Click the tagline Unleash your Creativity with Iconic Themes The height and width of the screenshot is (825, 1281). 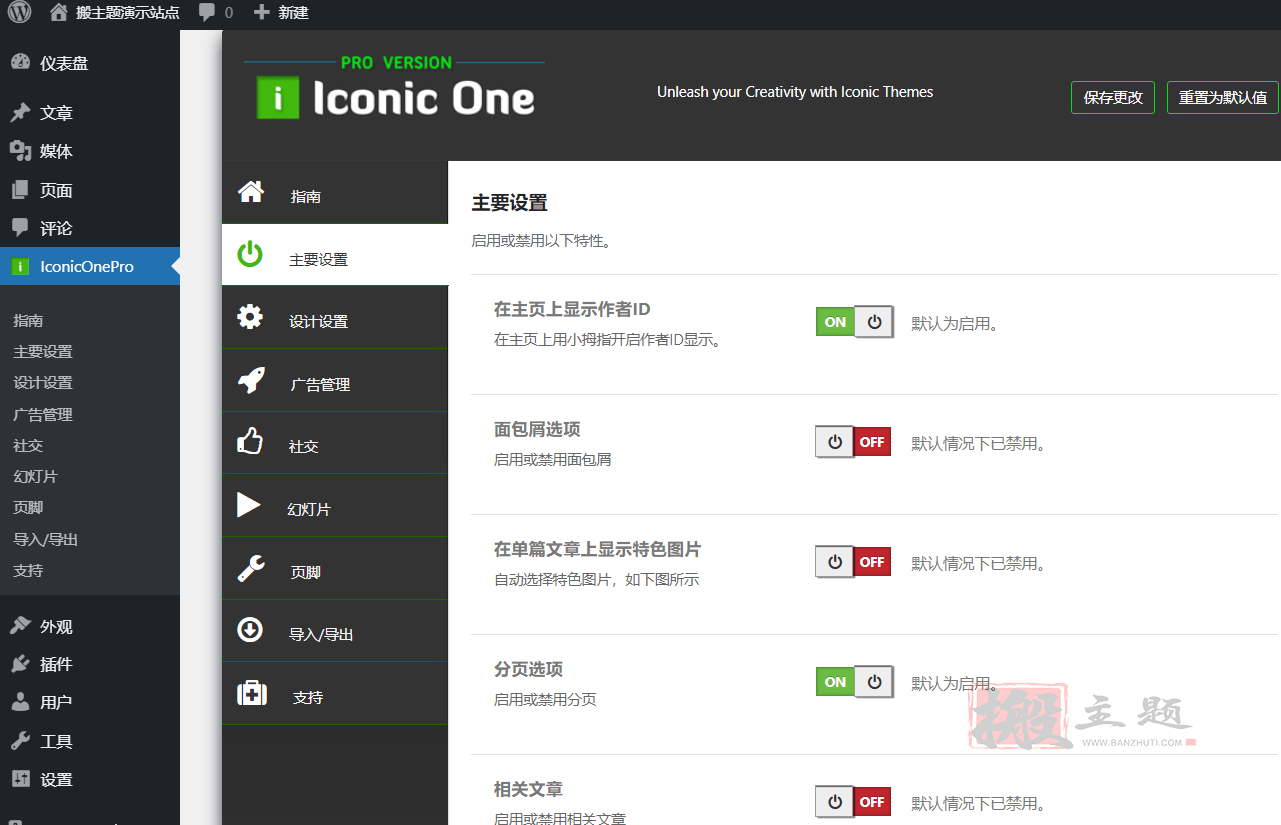point(795,92)
